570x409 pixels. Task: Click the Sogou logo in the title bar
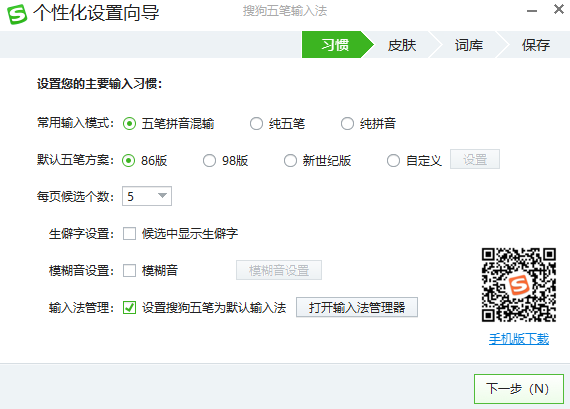[x=17, y=14]
